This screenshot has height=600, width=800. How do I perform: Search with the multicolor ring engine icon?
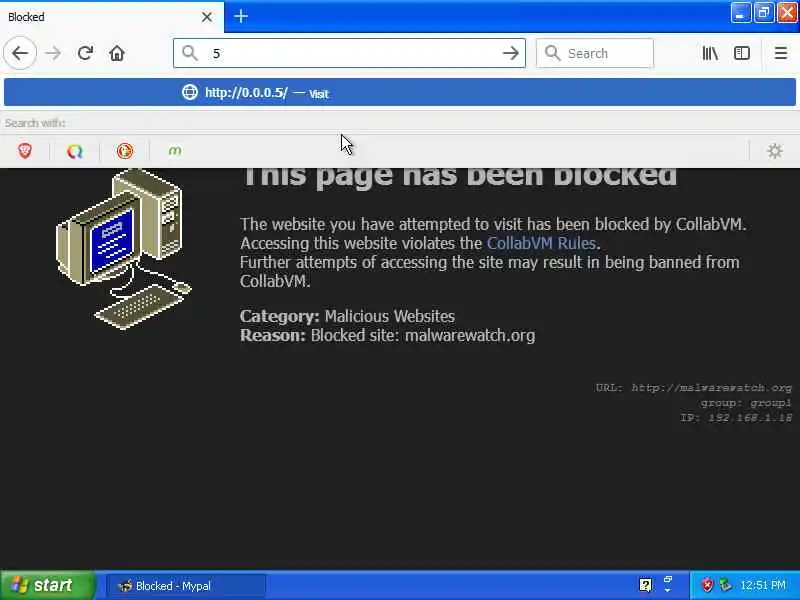pyautogui.click(x=75, y=151)
